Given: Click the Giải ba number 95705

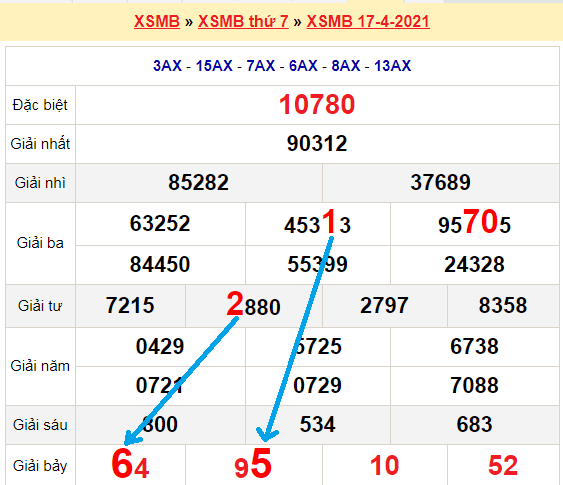Looking at the screenshot, I should 474,223.
